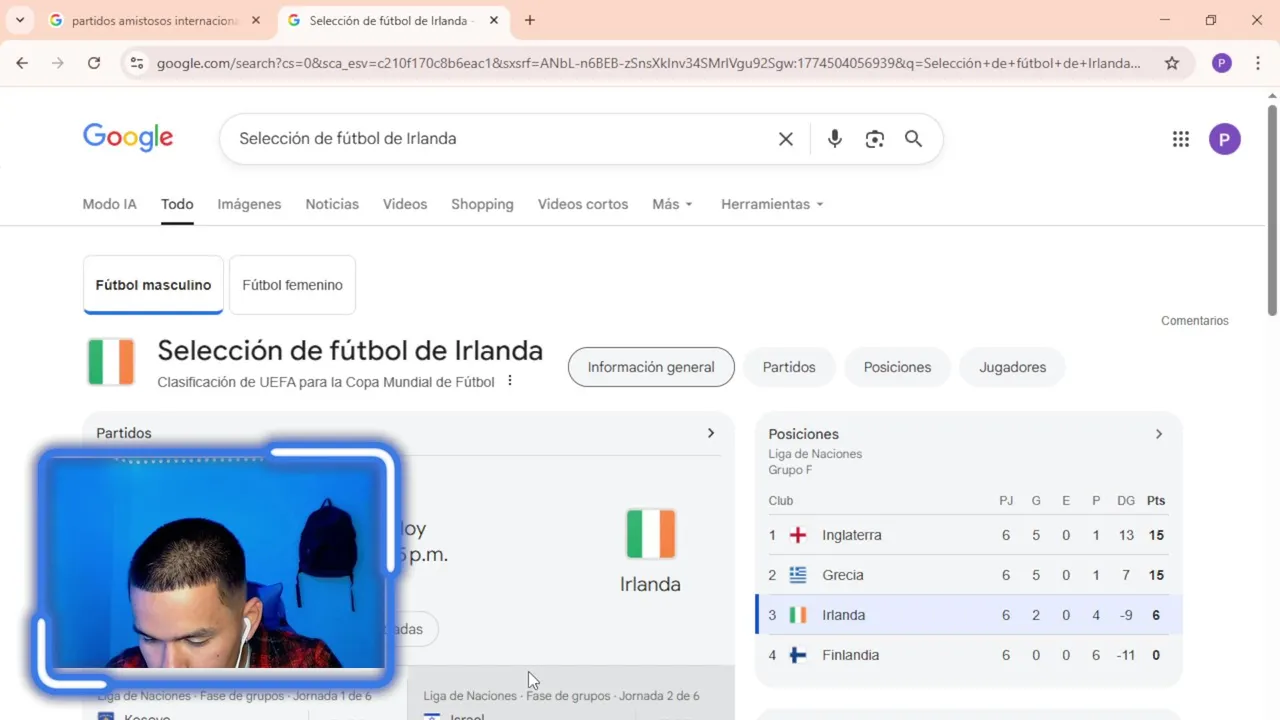Switch to Shopping results
The height and width of the screenshot is (720, 1280).
(482, 204)
